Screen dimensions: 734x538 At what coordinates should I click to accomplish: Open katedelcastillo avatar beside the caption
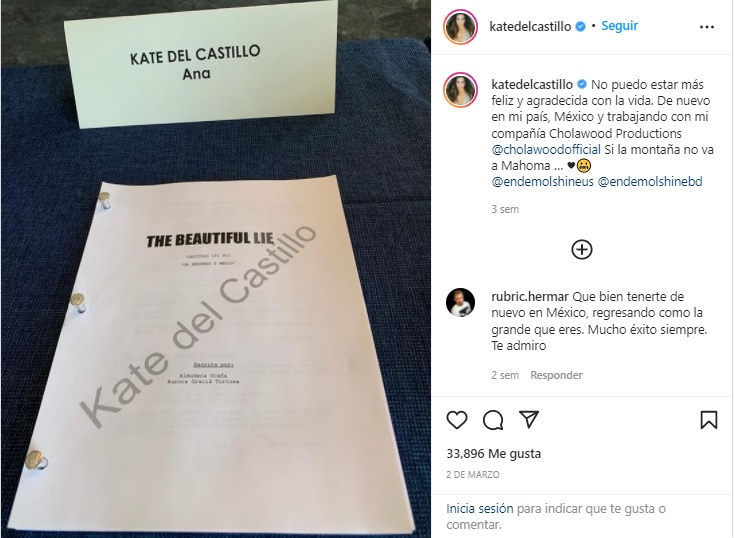pyautogui.click(x=461, y=90)
